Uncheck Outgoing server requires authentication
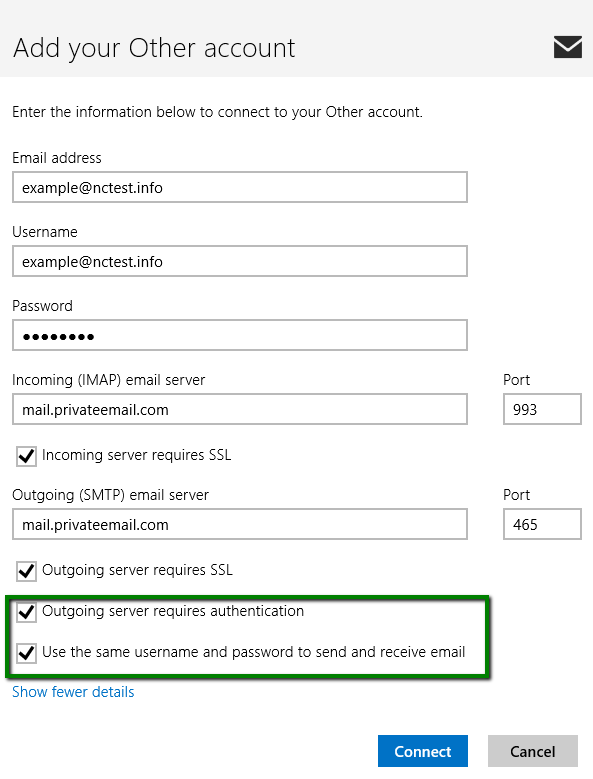 click(x=26, y=612)
